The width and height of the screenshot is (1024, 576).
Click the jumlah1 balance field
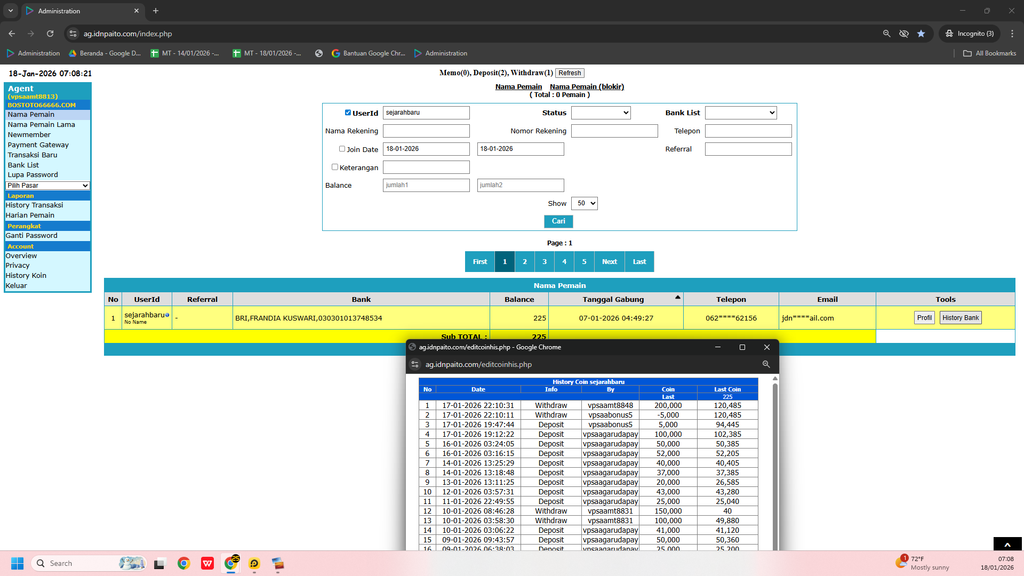pyautogui.click(x=426, y=185)
